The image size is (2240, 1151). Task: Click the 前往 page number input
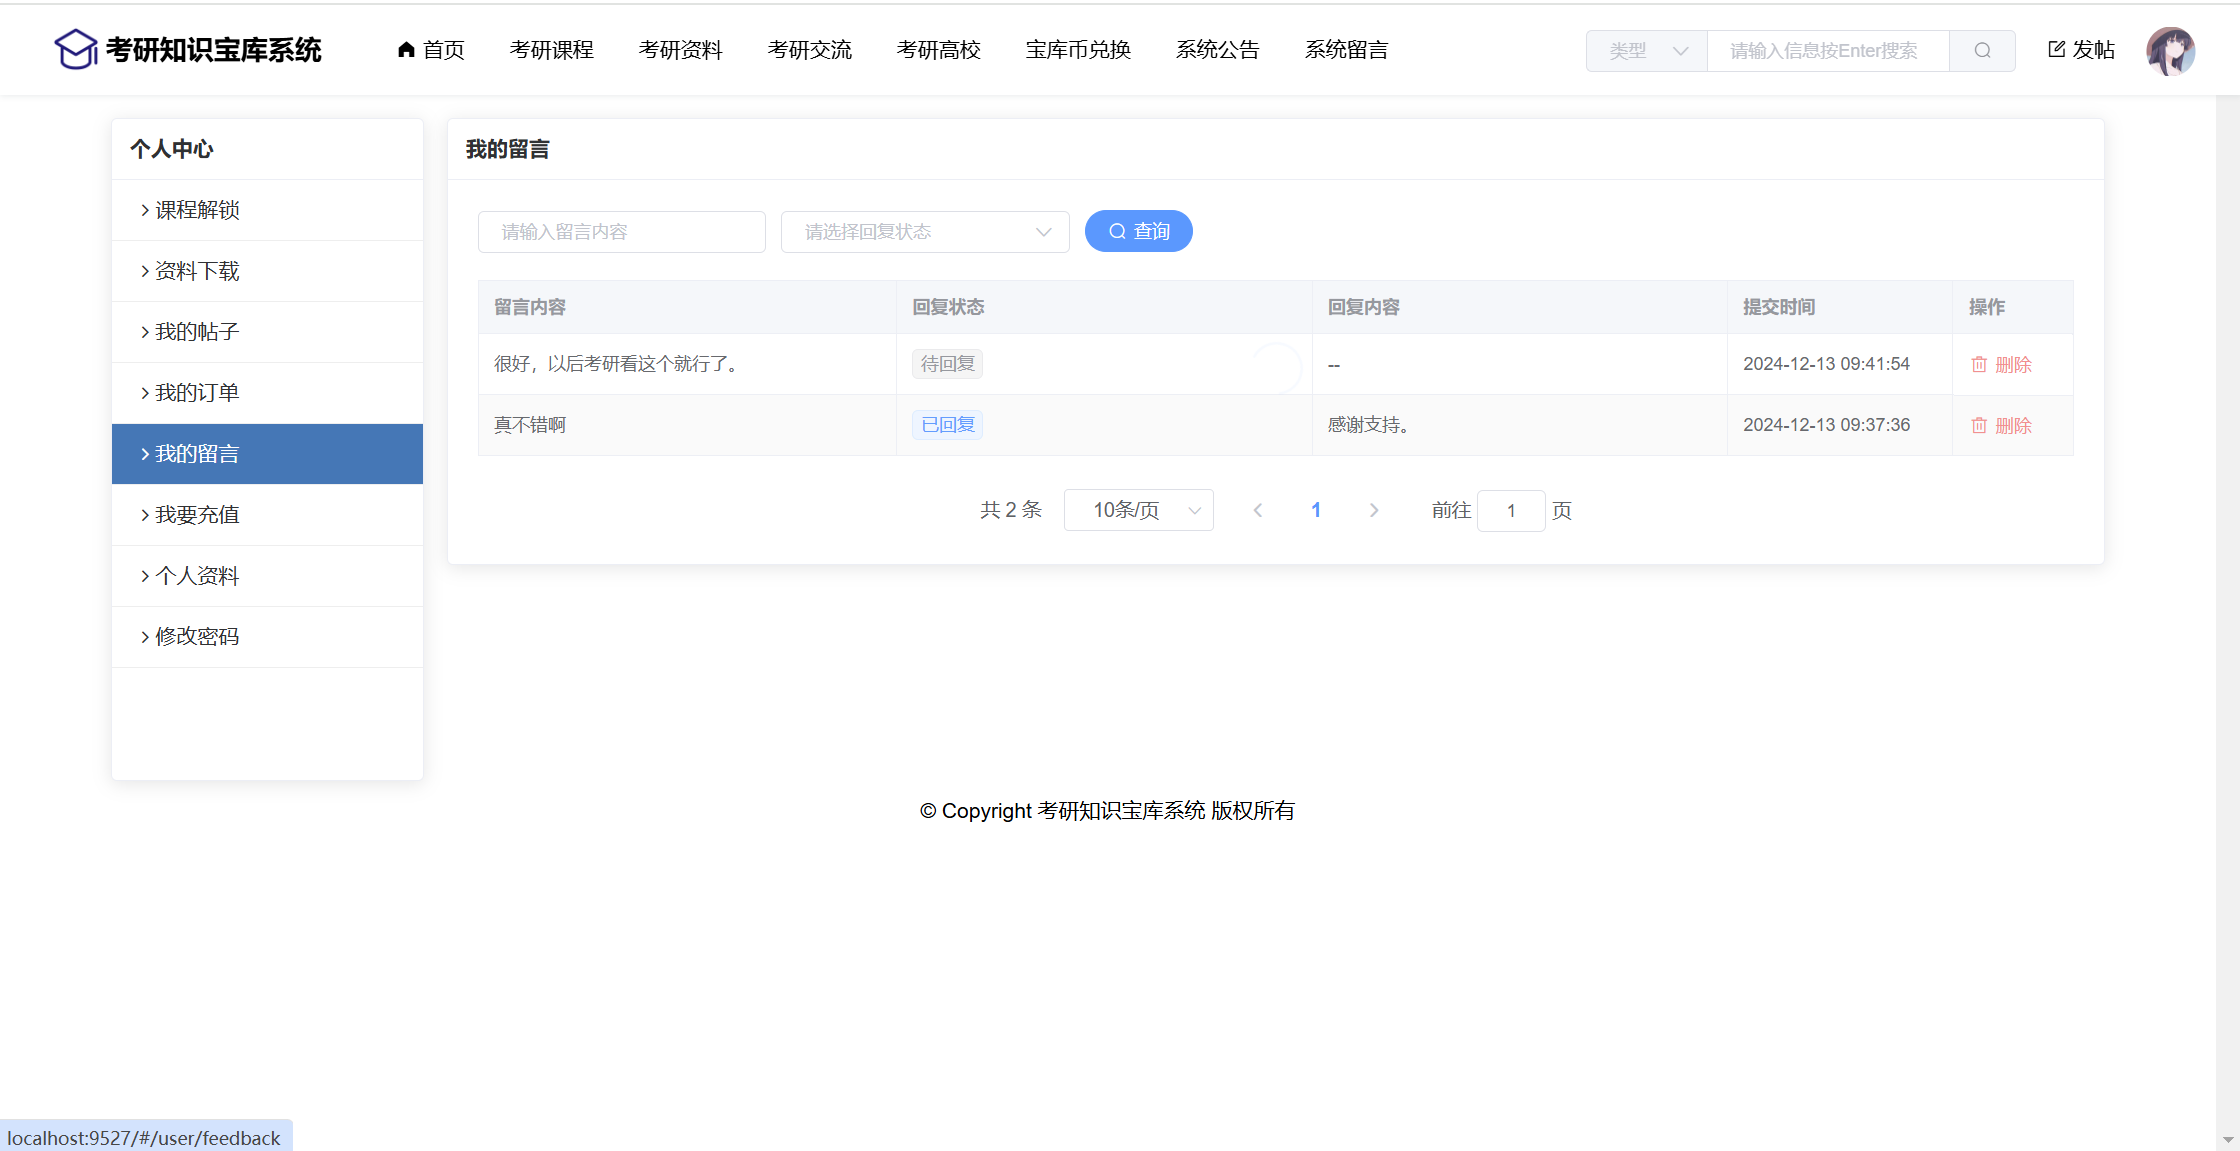coord(1511,511)
